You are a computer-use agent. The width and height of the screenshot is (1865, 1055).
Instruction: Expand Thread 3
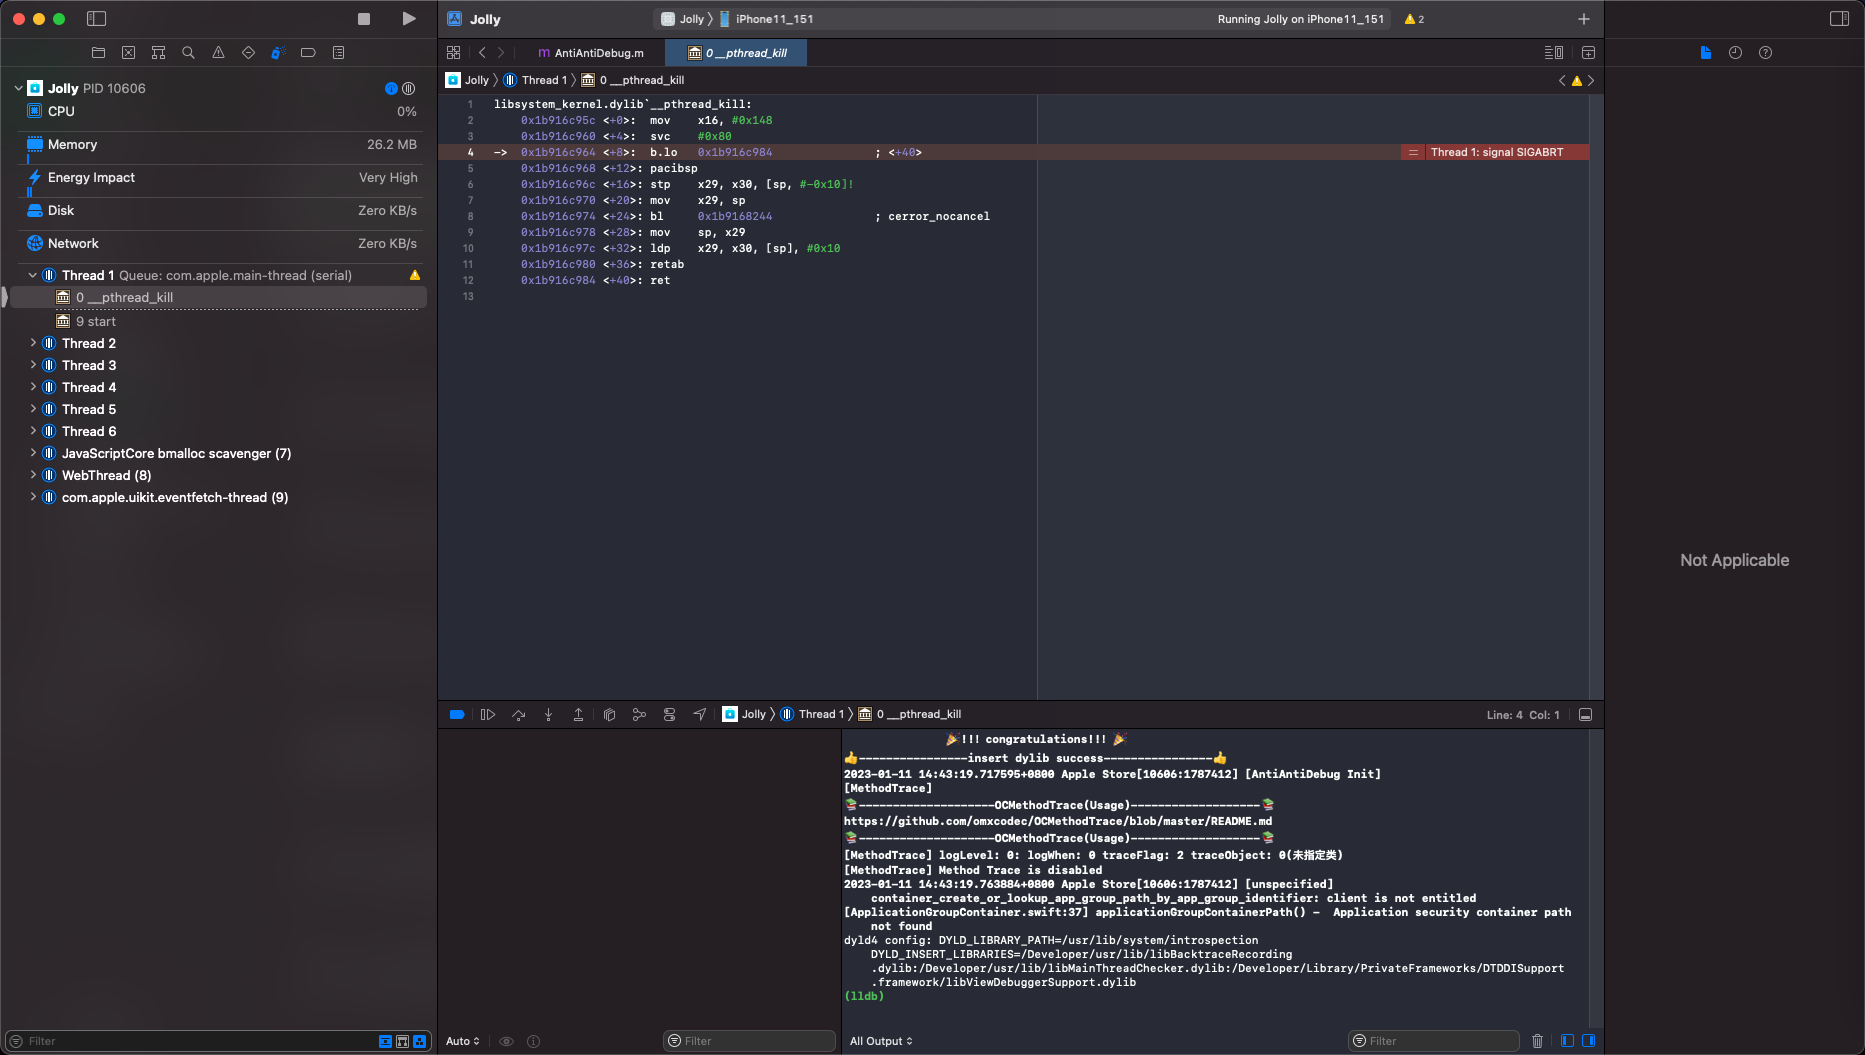[x=33, y=365]
